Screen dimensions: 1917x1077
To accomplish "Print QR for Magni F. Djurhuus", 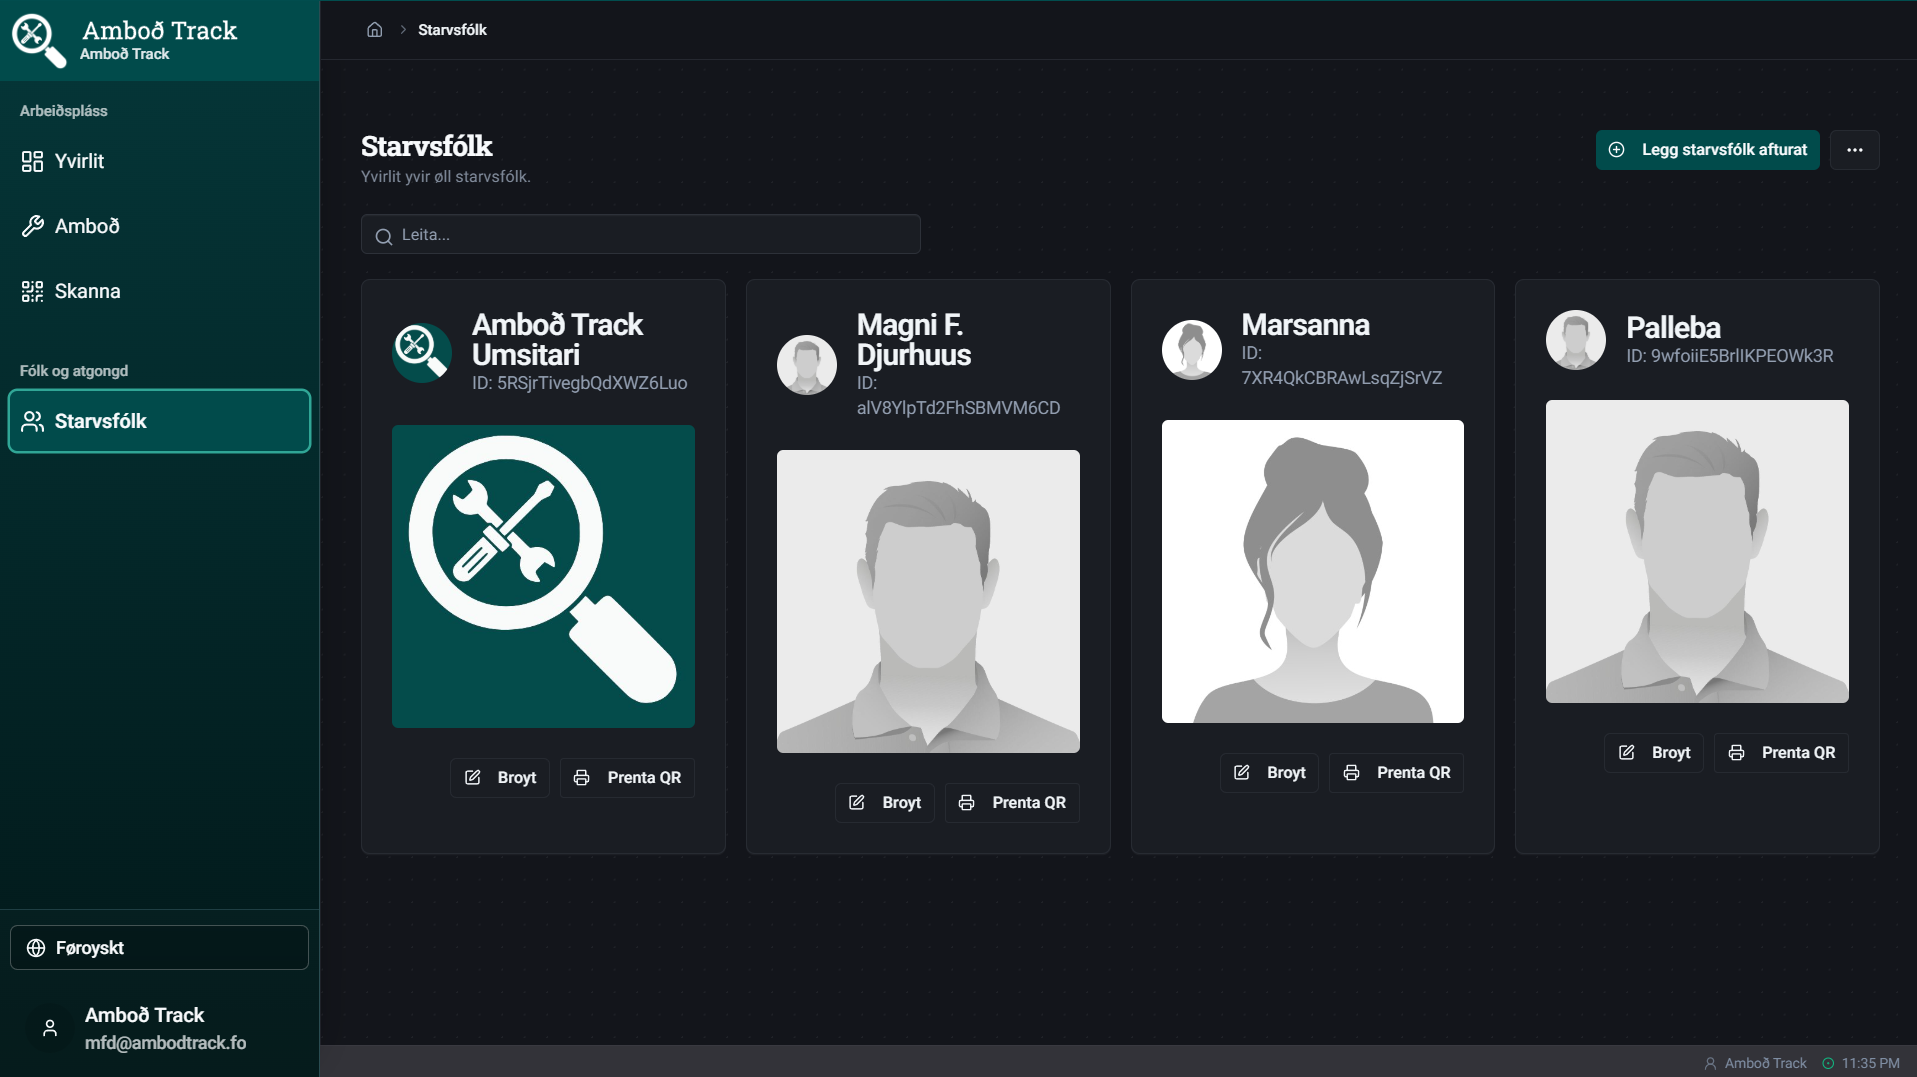I will coord(1012,803).
